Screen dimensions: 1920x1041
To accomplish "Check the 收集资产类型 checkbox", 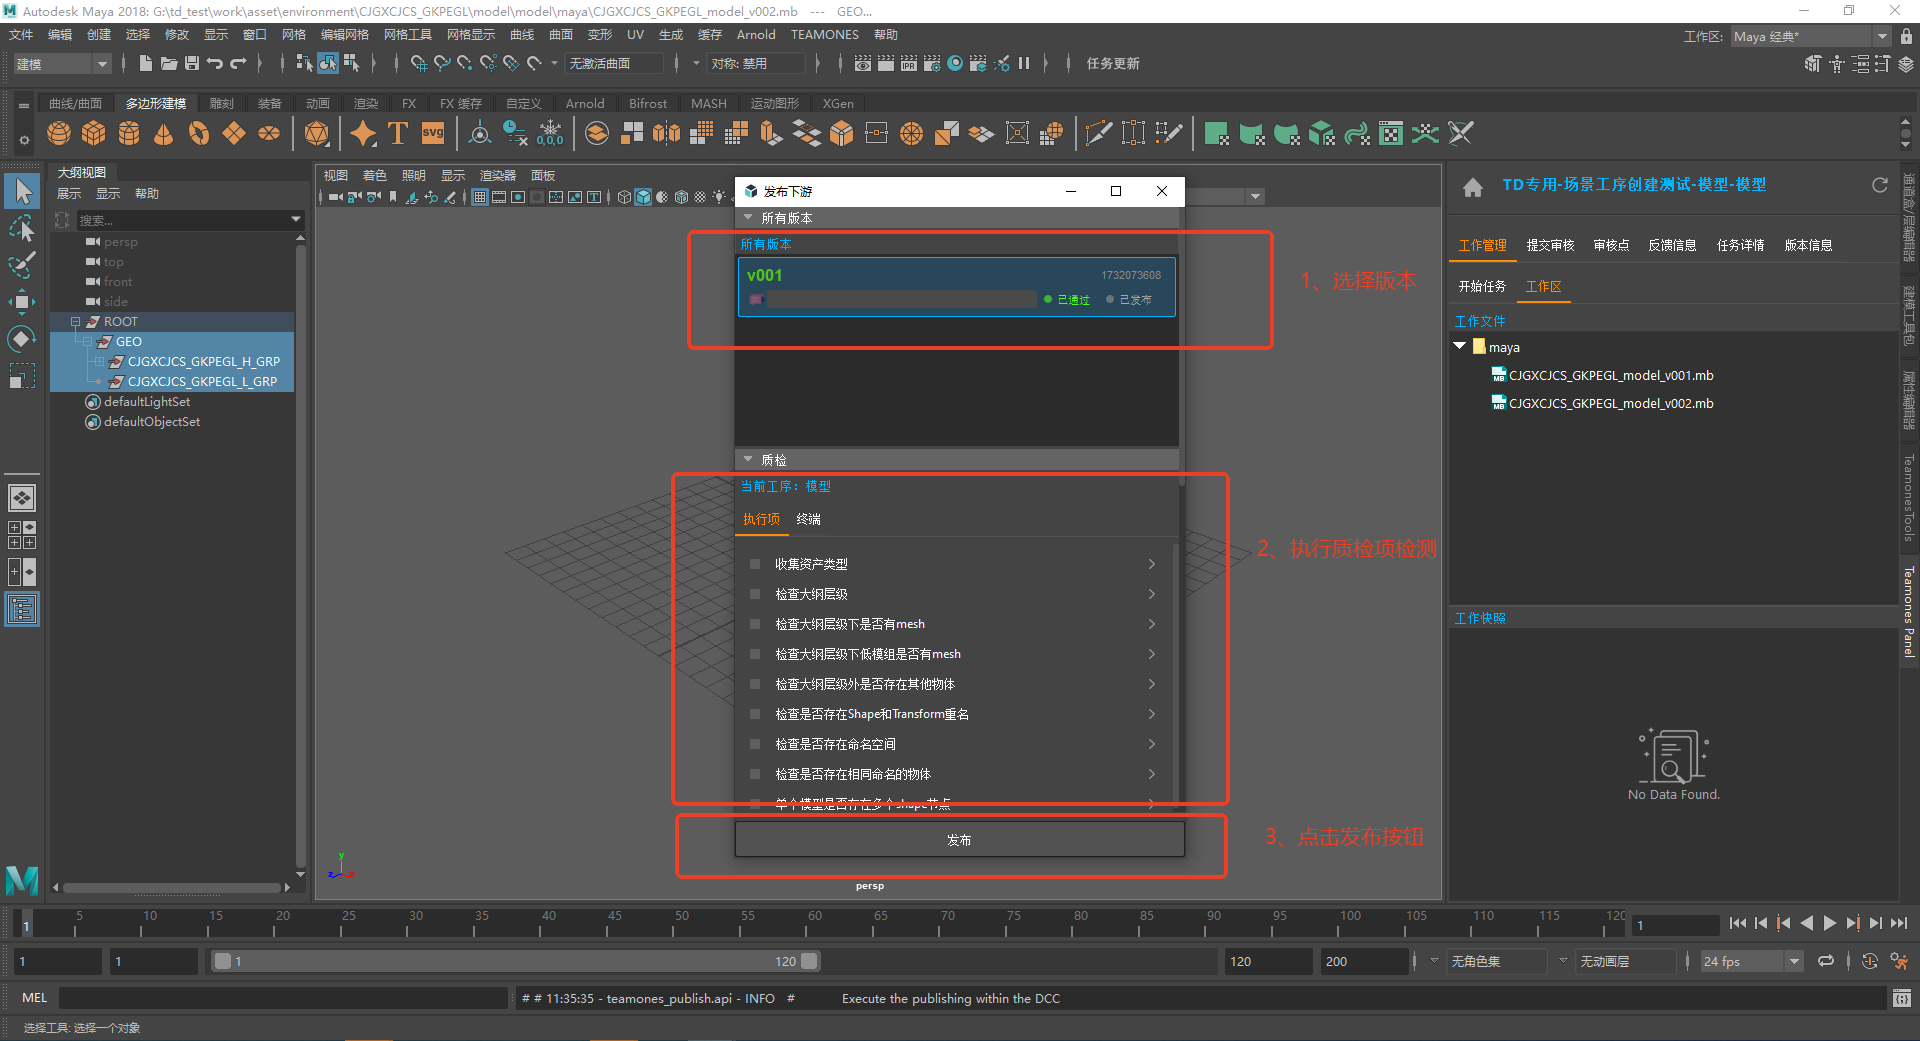I will pyautogui.click(x=755, y=564).
